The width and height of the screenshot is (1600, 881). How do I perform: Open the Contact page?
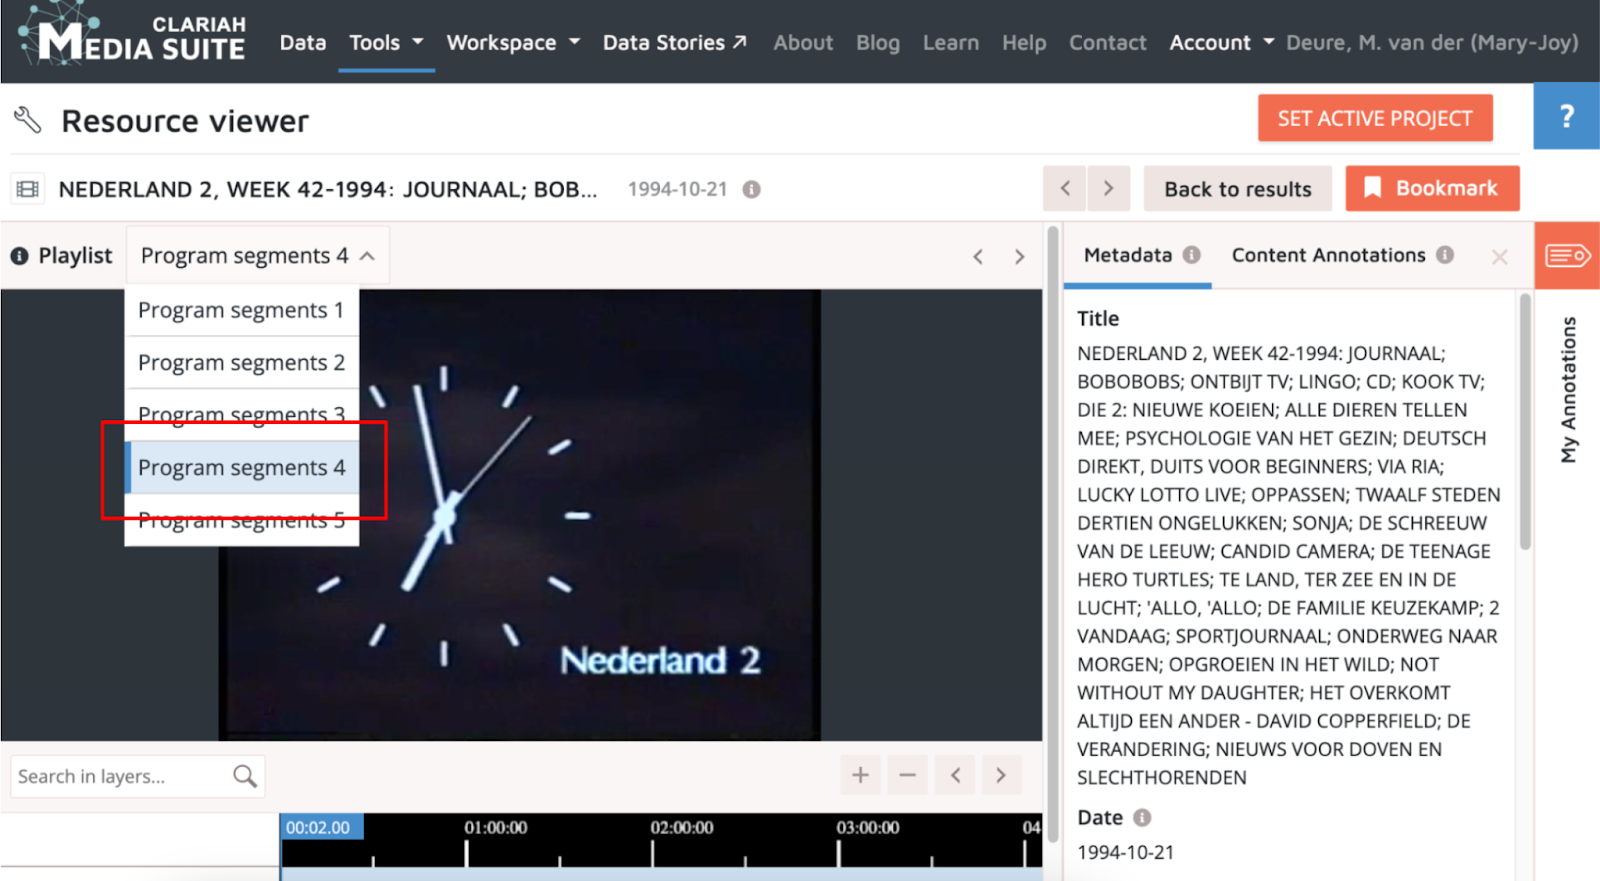(x=1108, y=42)
